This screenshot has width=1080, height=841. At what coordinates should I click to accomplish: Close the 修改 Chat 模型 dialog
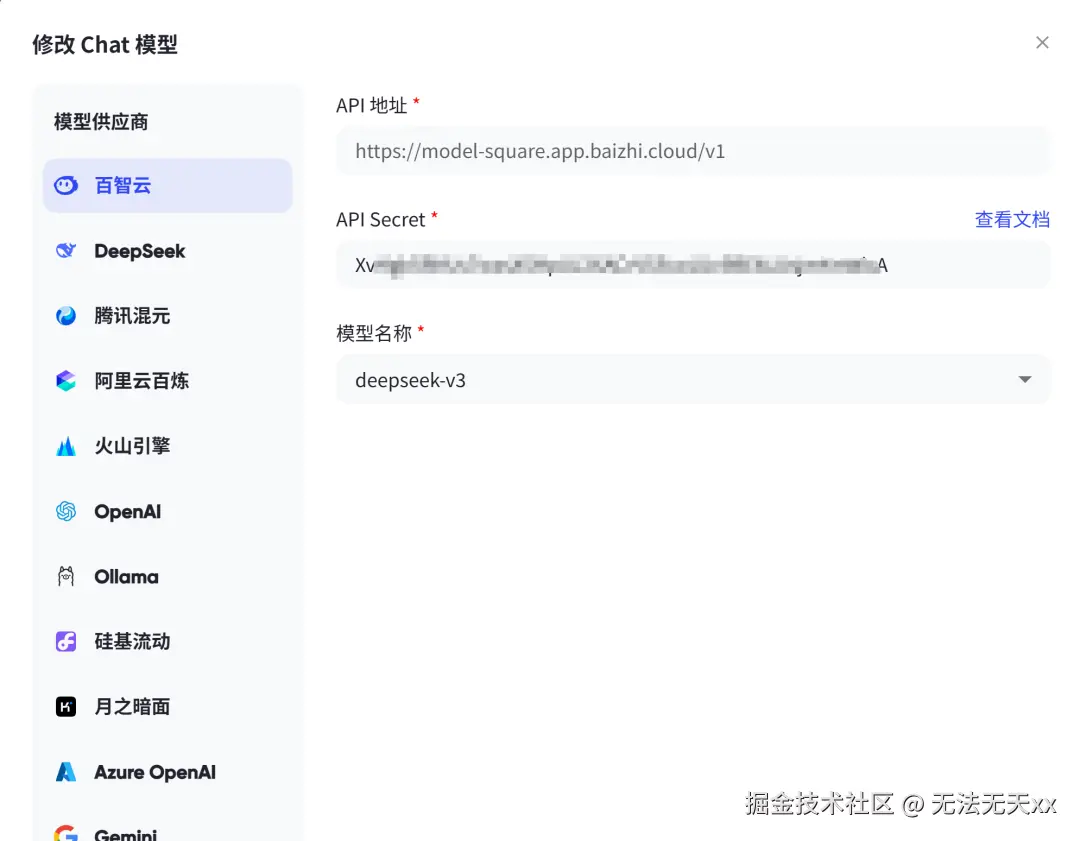[1042, 42]
